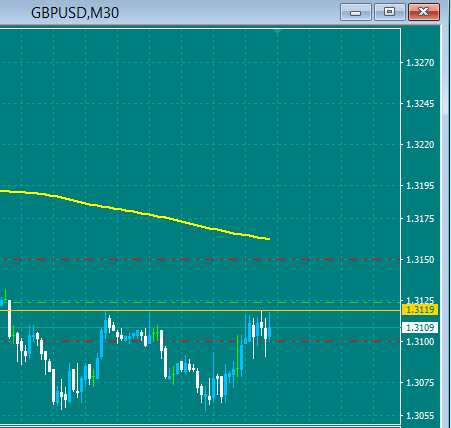Image resolution: width=451 pixels, height=428 pixels.
Task: Click the red dashed line at 1.3150
Action: (200, 259)
